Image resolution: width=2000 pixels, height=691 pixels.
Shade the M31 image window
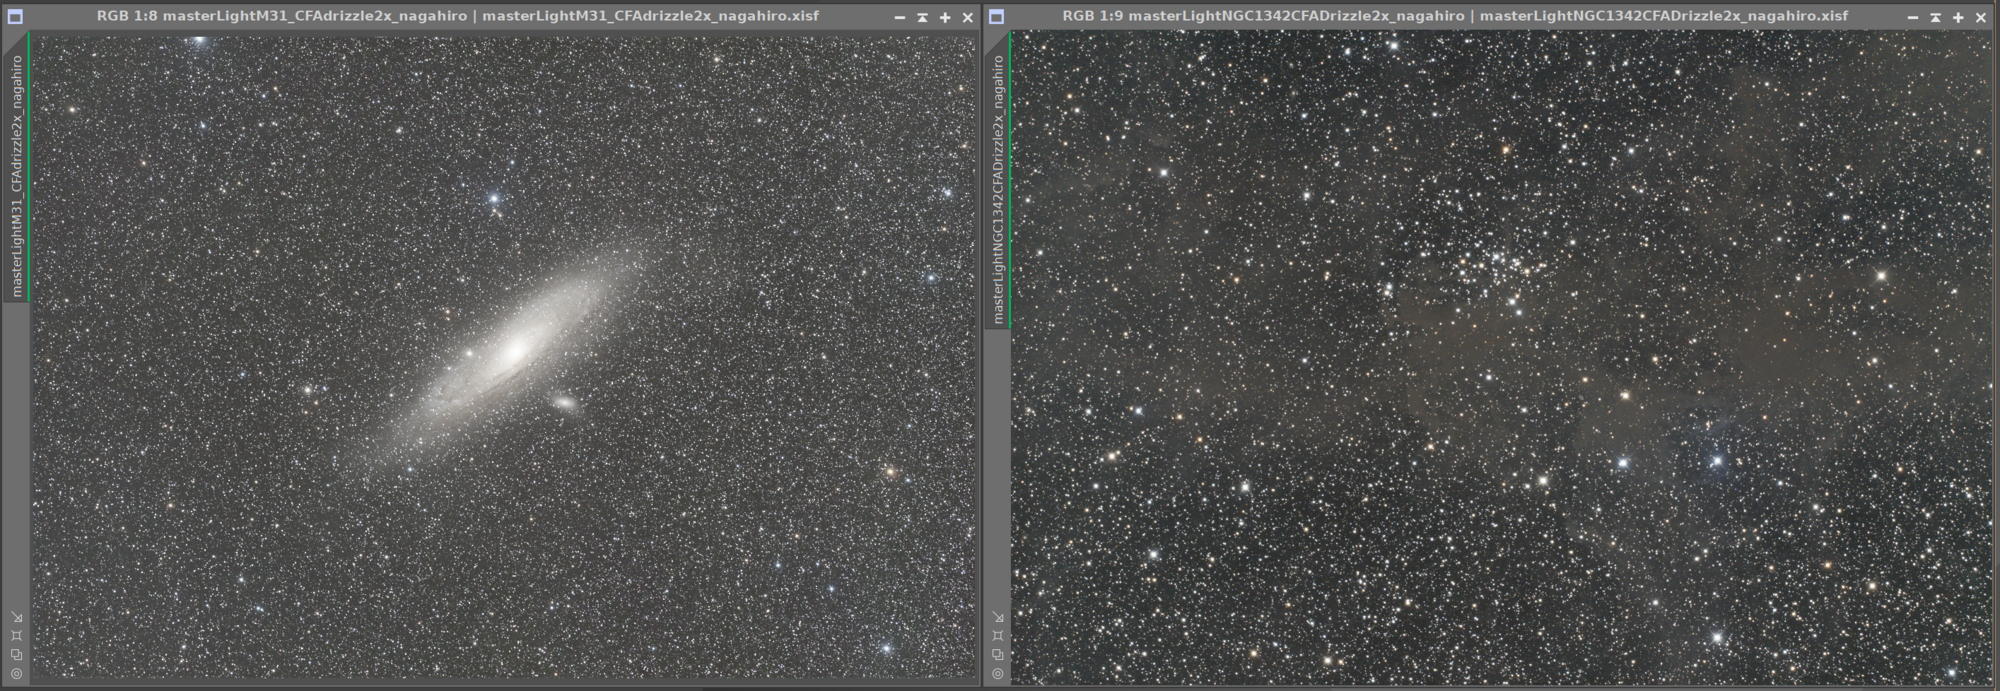(x=922, y=17)
